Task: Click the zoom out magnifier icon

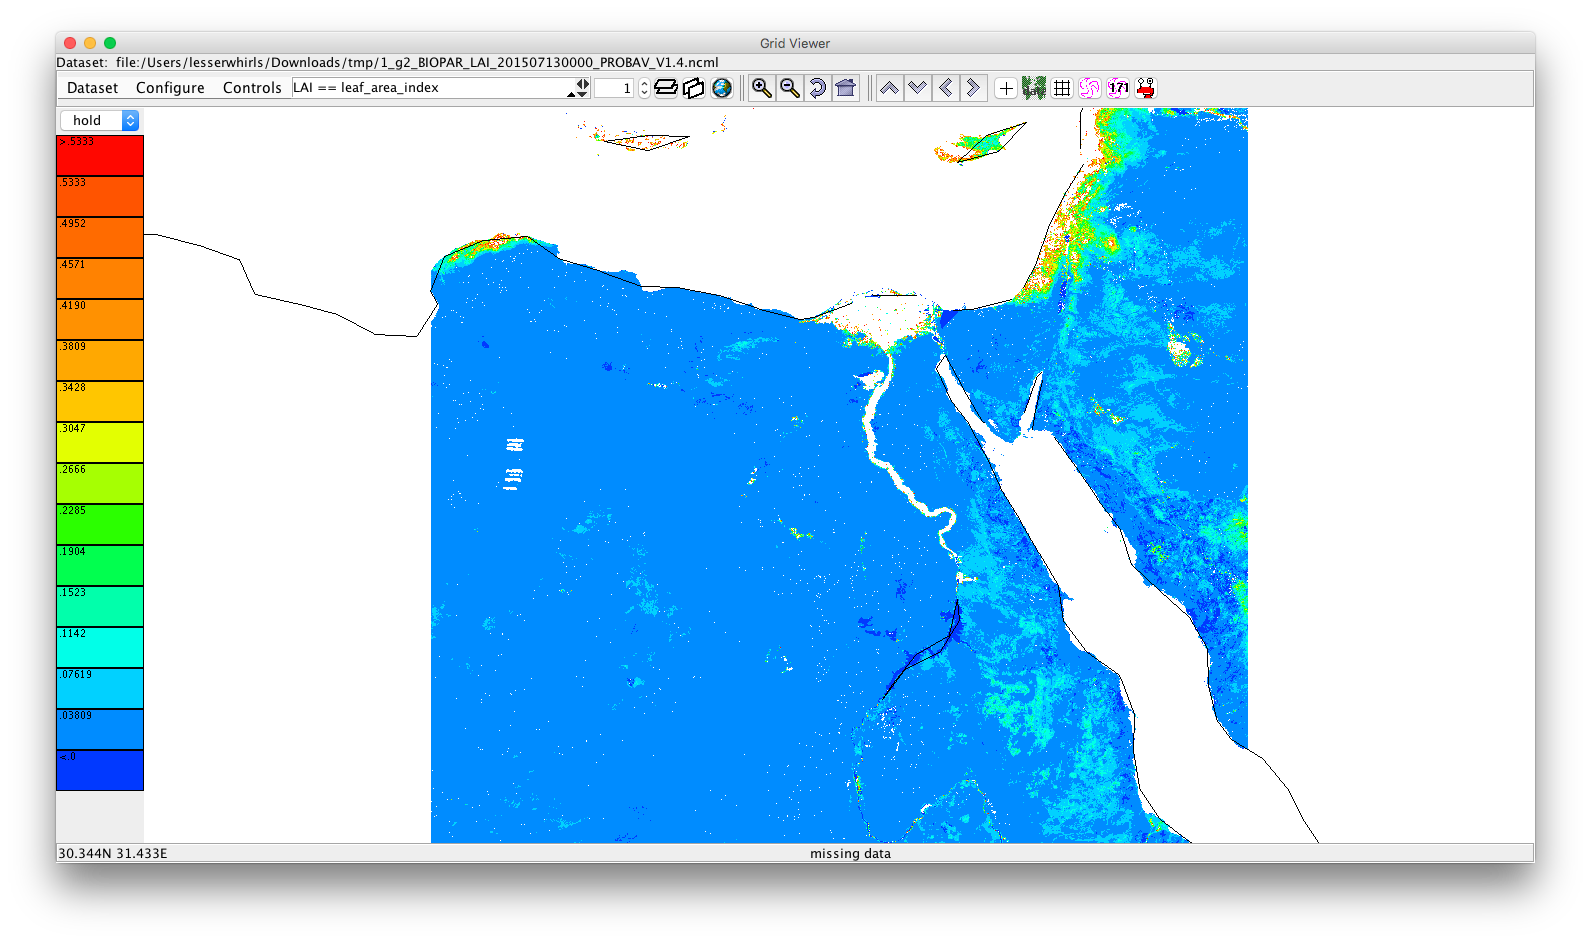Action: pyautogui.click(x=790, y=88)
